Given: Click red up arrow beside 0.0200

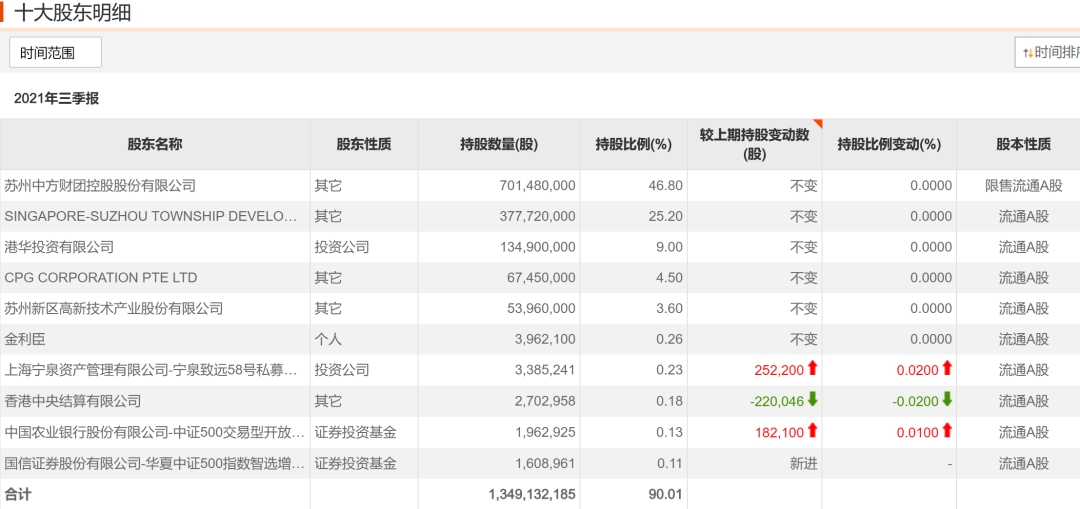Looking at the screenshot, I should click(947, 368).
